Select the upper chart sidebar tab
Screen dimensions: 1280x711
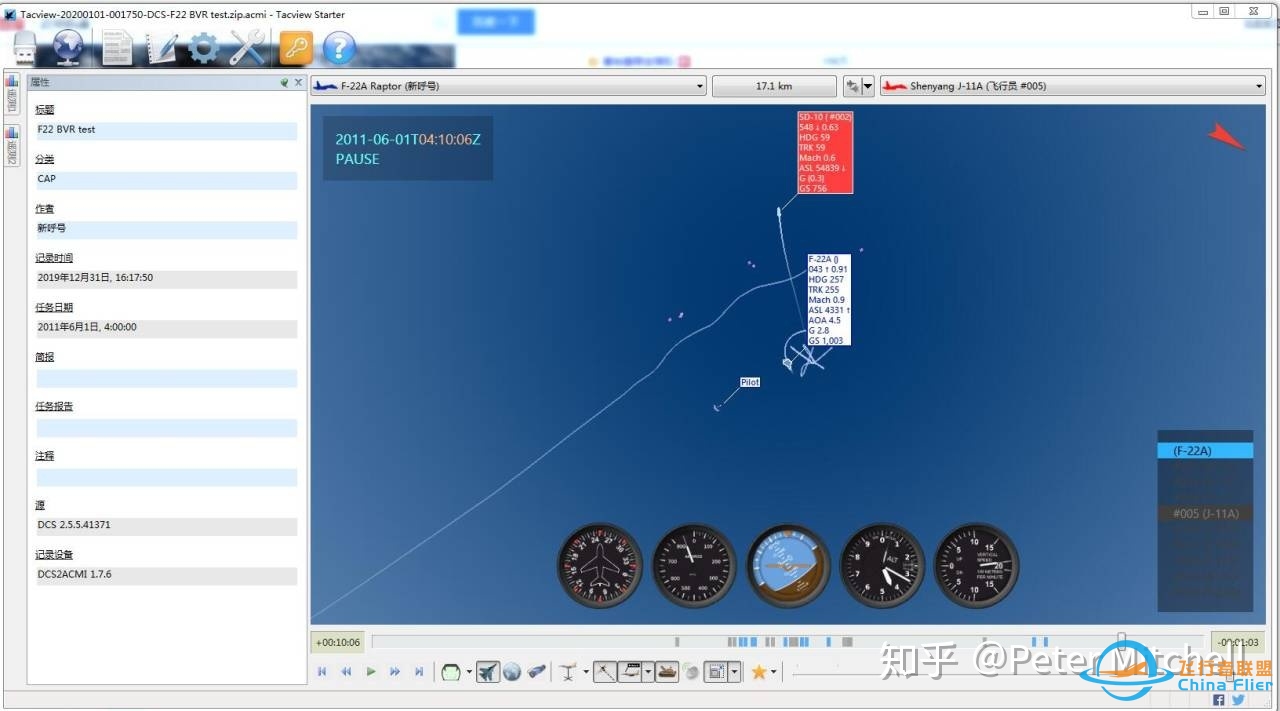(12, 94)
